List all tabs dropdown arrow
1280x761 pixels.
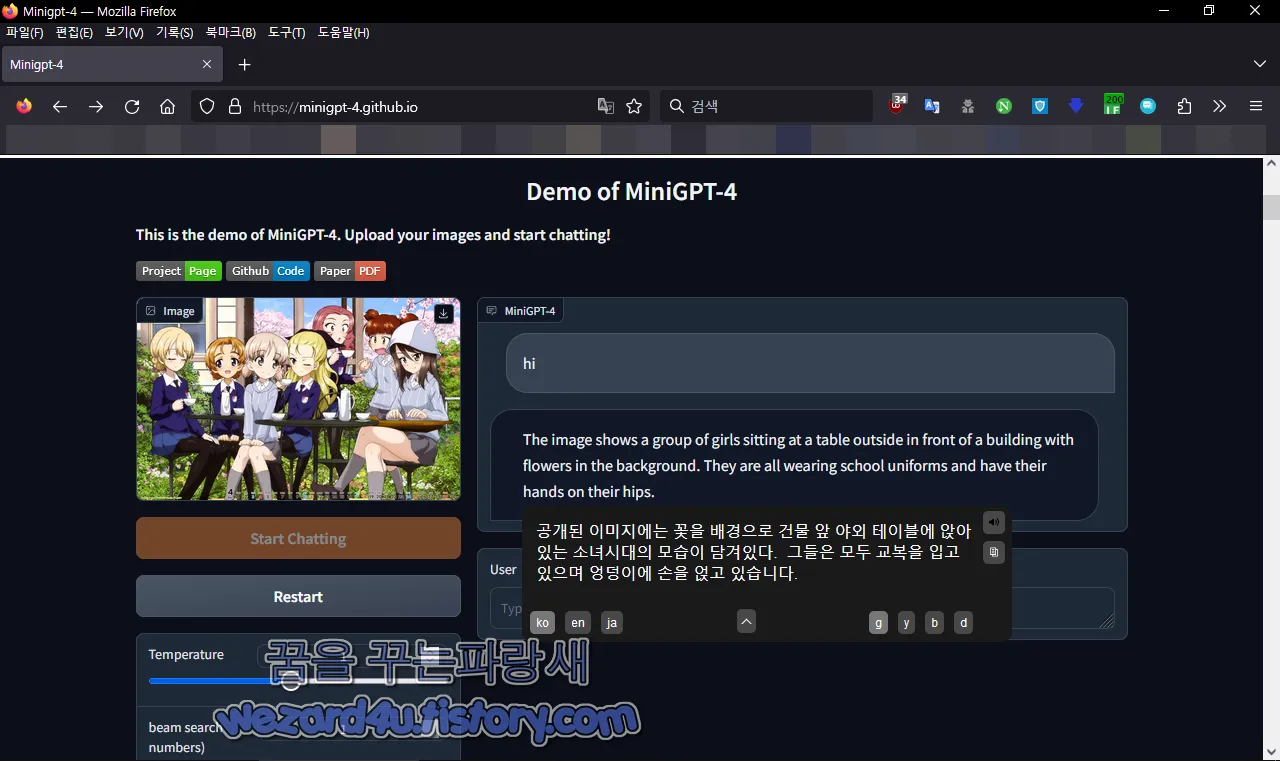click(x=1259, y=64)
